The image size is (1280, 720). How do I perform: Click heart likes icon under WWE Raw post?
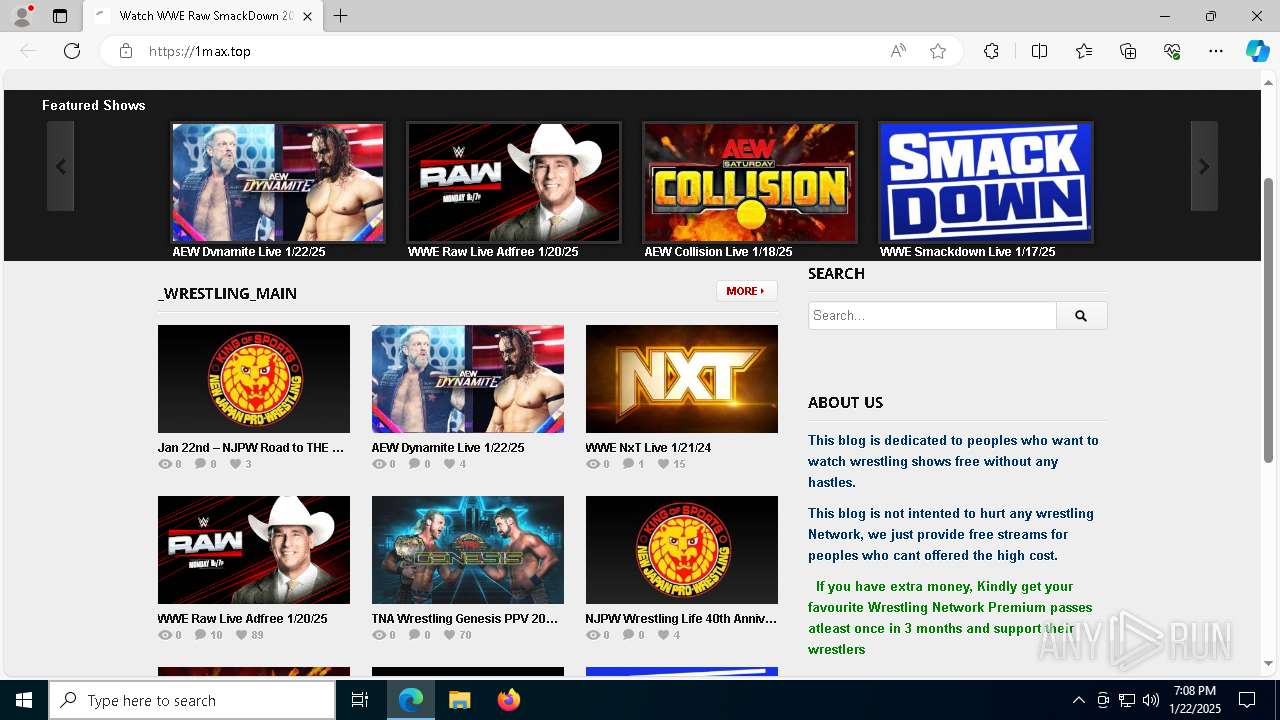pyautogui.click(x=242, y=635)
